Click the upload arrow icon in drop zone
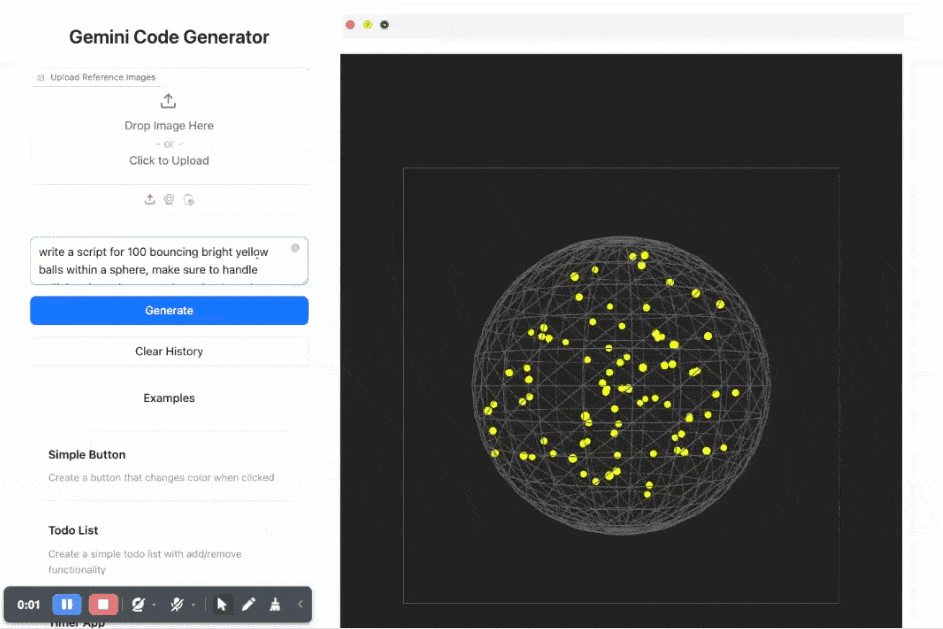The image size is (943, 629). (168, 101)
